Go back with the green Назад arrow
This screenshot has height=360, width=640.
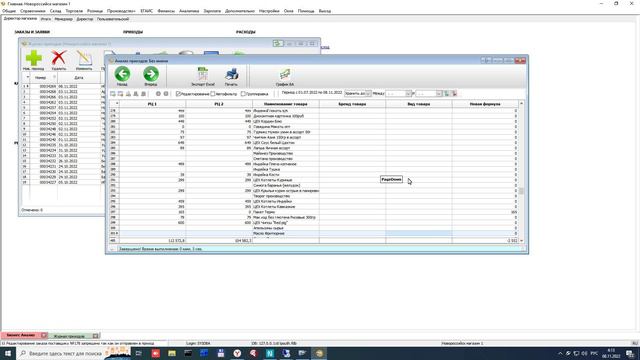click(x=122, y=76)
